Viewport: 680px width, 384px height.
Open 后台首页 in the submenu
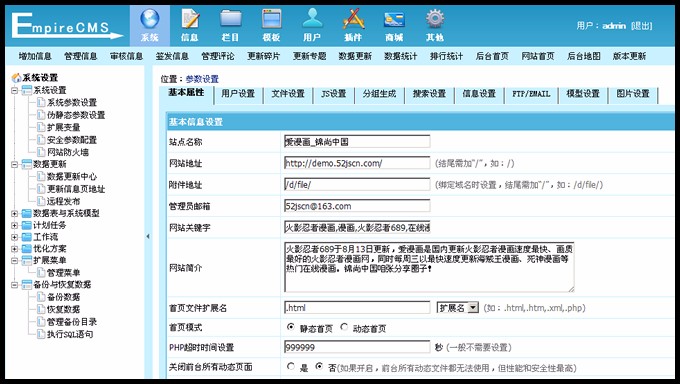coord(492,56)
